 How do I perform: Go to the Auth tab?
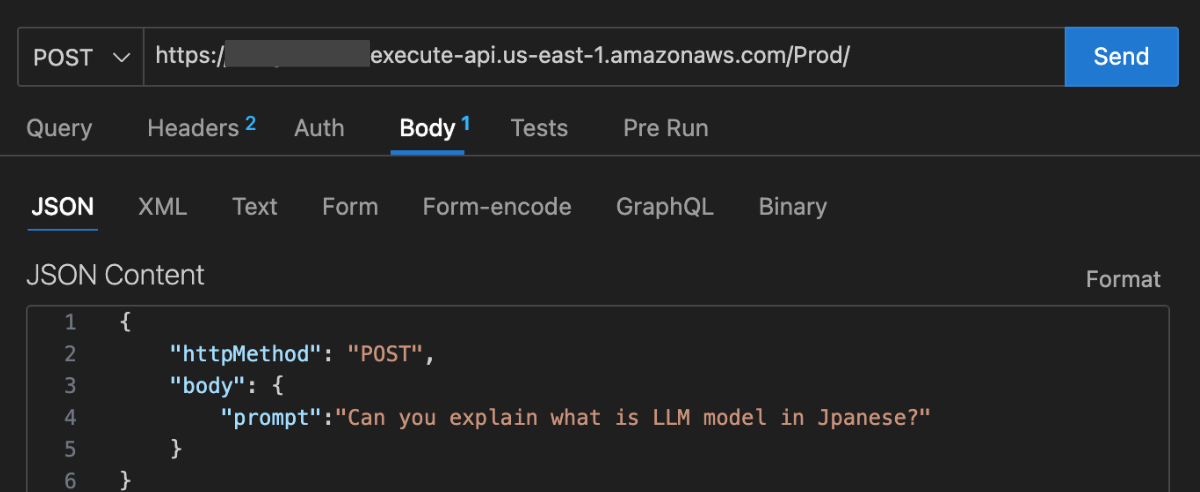[319, 128]
